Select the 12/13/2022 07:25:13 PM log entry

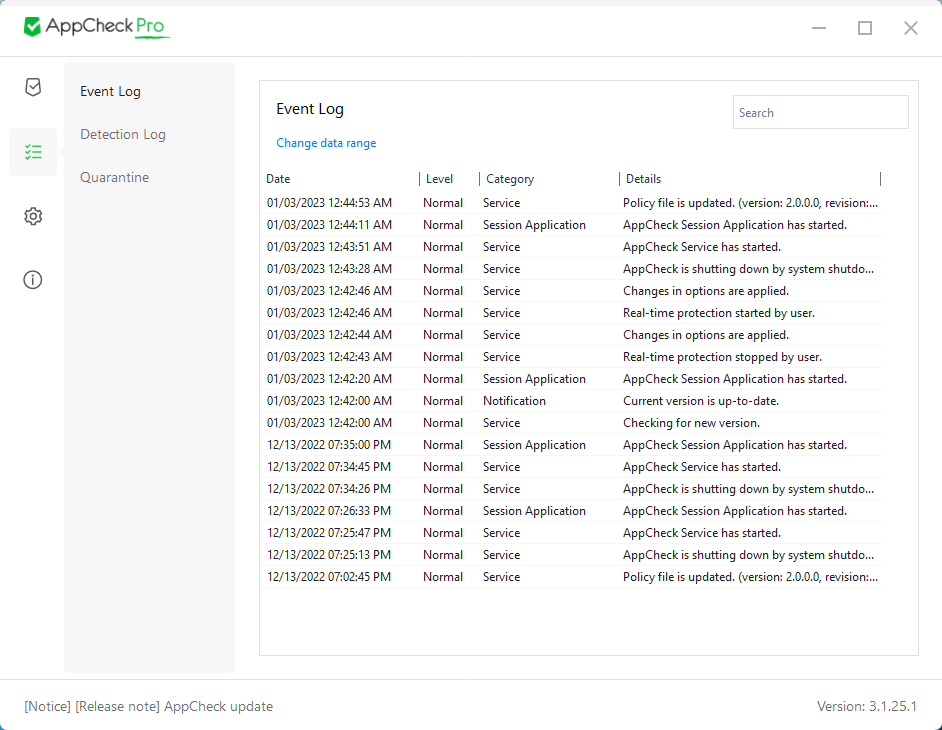coord(571,555)
